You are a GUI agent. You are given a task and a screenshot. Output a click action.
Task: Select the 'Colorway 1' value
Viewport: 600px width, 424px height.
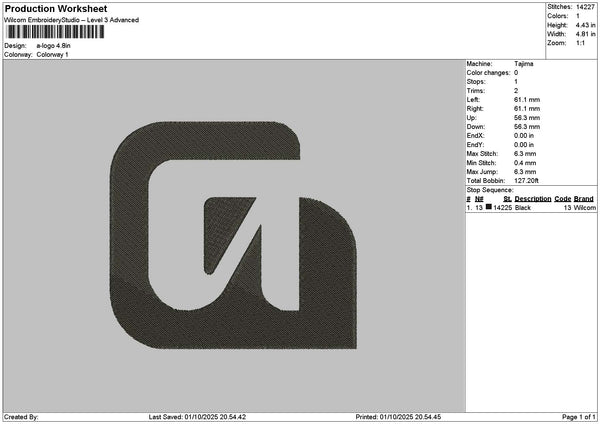coord(52,55)
